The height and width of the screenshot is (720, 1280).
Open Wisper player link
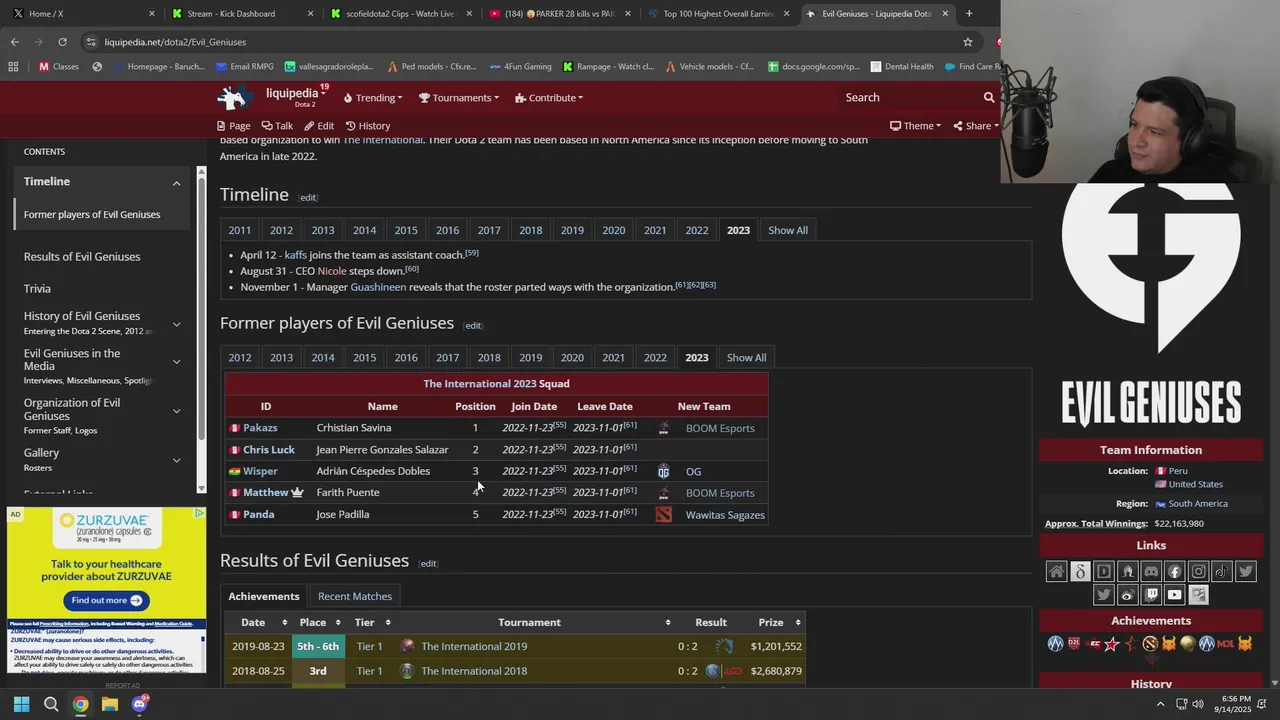click(260, 471)
